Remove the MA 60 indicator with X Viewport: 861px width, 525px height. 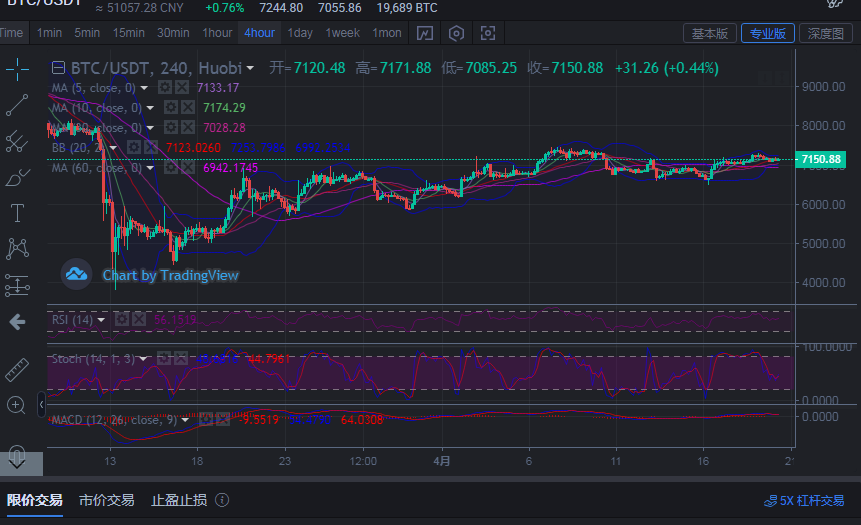[188, 167]
